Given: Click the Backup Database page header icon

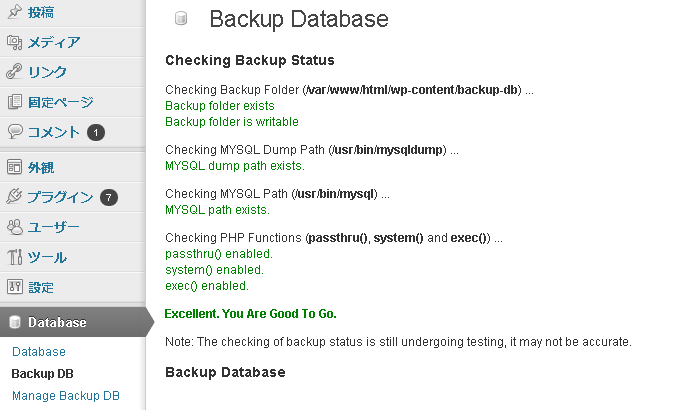Looking at the screenshot, I should pyautogui.click(x=181, y=19).
